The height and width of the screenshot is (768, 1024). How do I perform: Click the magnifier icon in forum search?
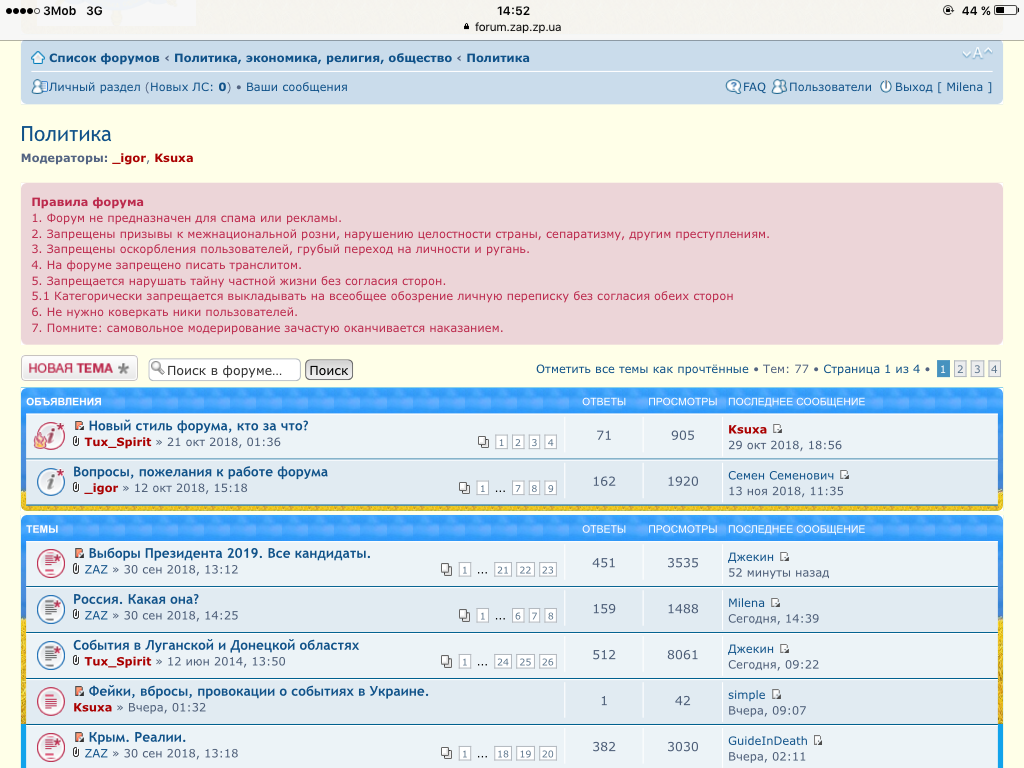point(157,370)
